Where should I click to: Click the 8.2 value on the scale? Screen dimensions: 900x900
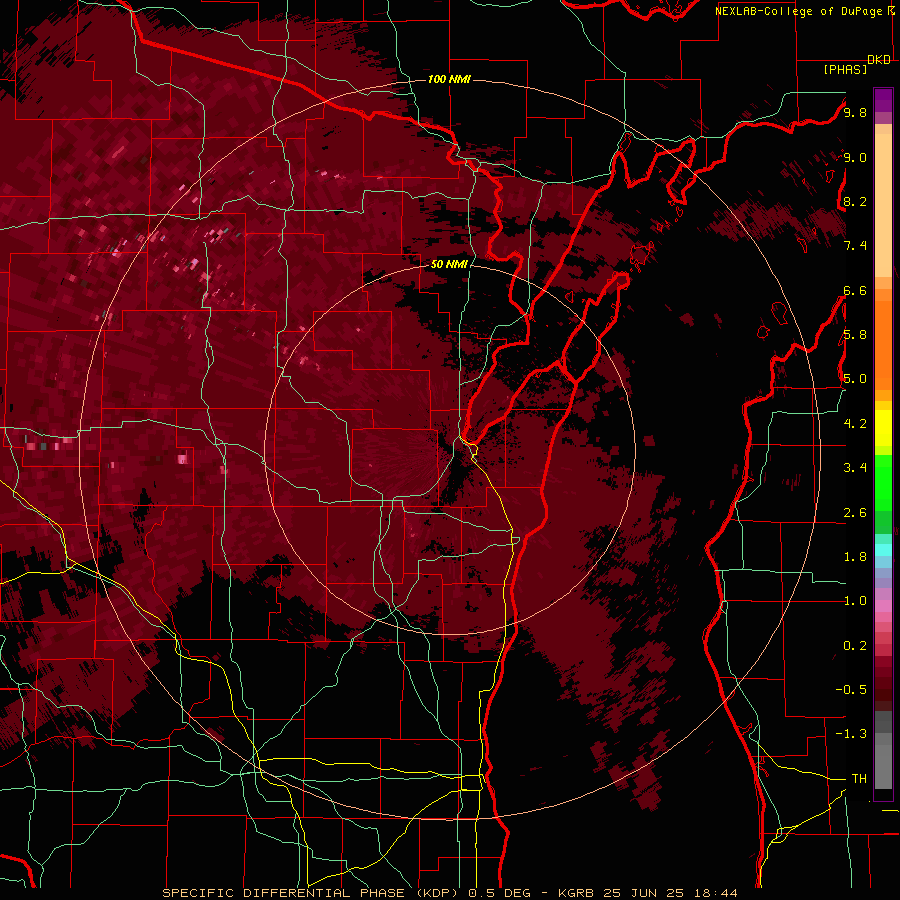(855, 201)
